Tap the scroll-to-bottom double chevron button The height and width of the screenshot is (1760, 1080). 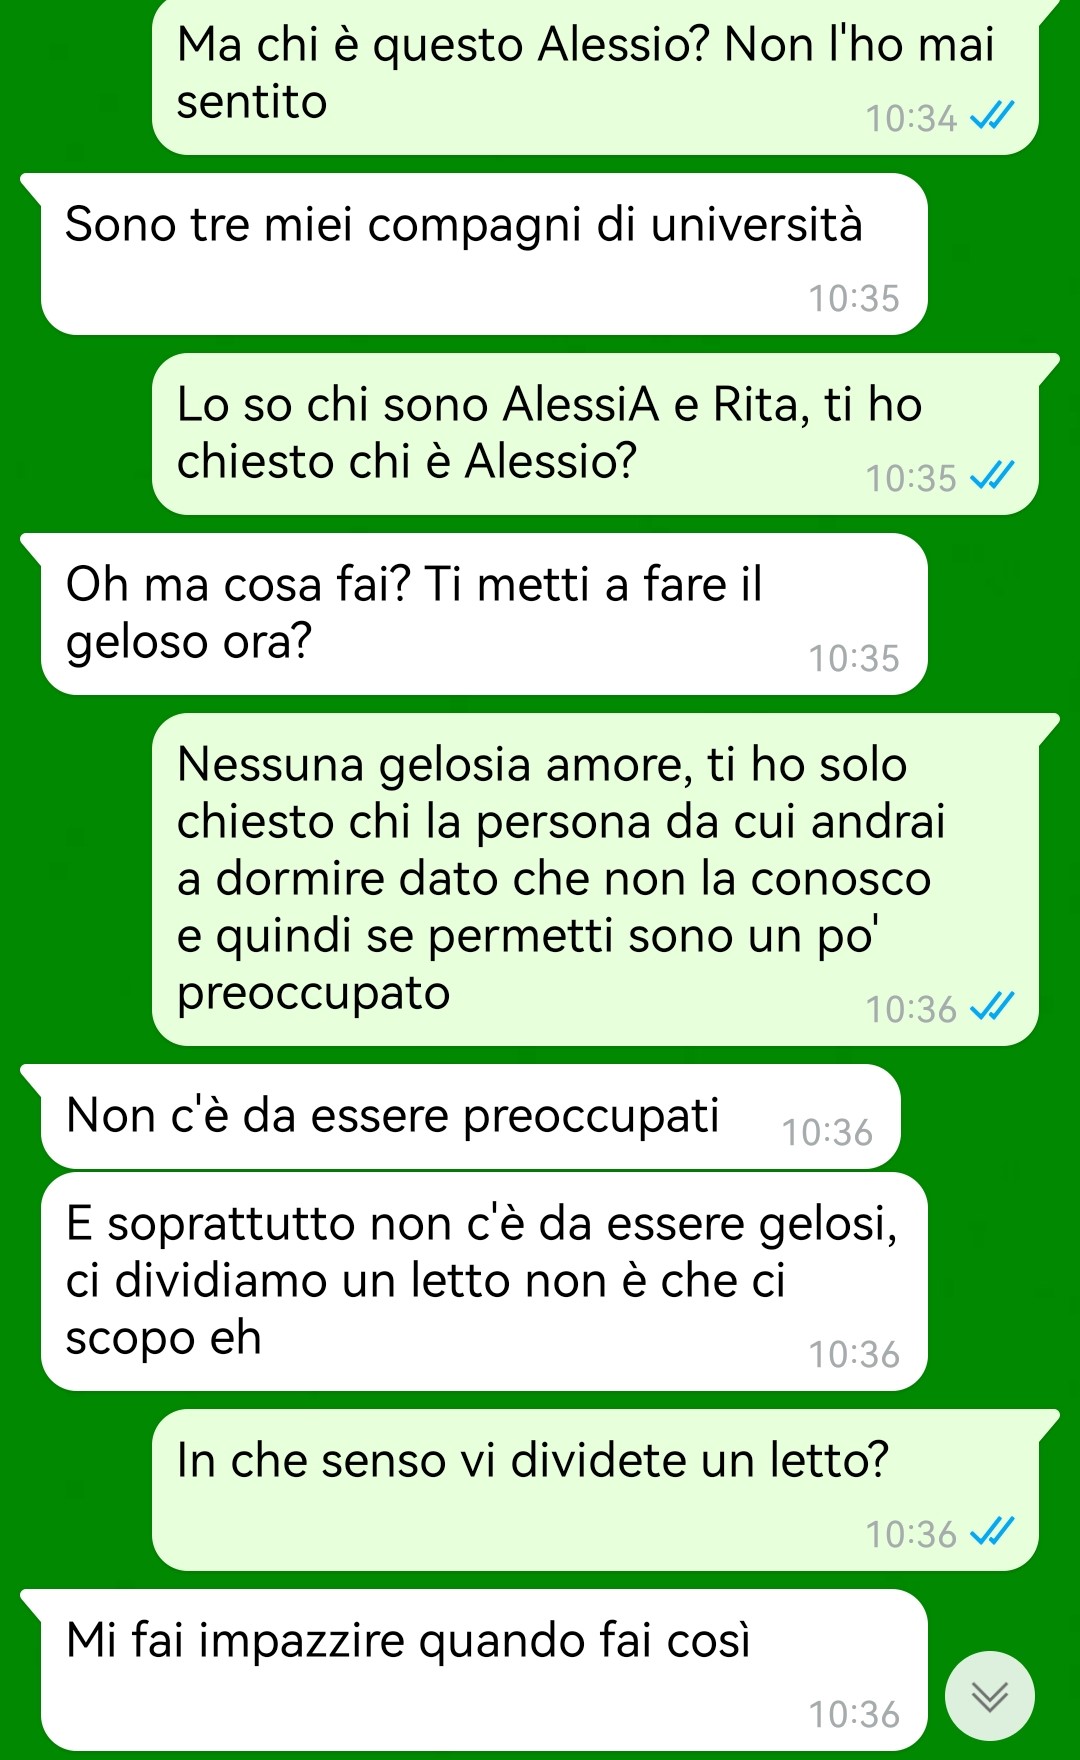[990, 1696]
